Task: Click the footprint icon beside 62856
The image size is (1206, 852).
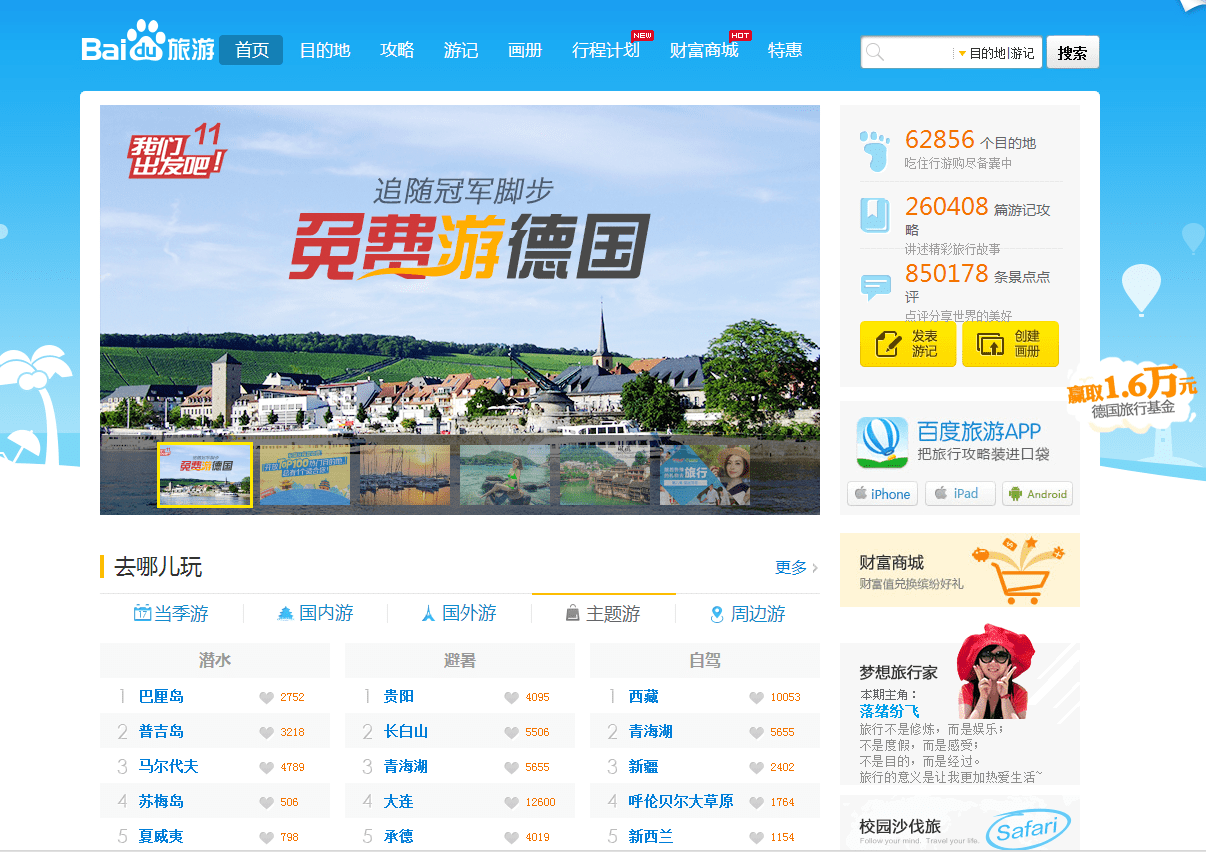Action: click(874, 149)
